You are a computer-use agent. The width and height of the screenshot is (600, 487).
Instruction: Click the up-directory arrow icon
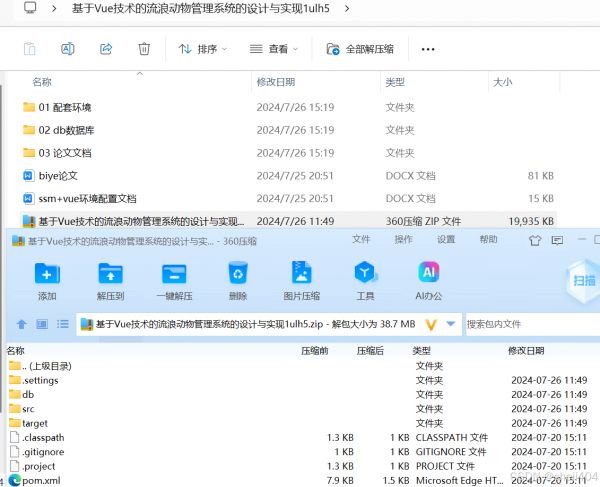click(21, 324)
